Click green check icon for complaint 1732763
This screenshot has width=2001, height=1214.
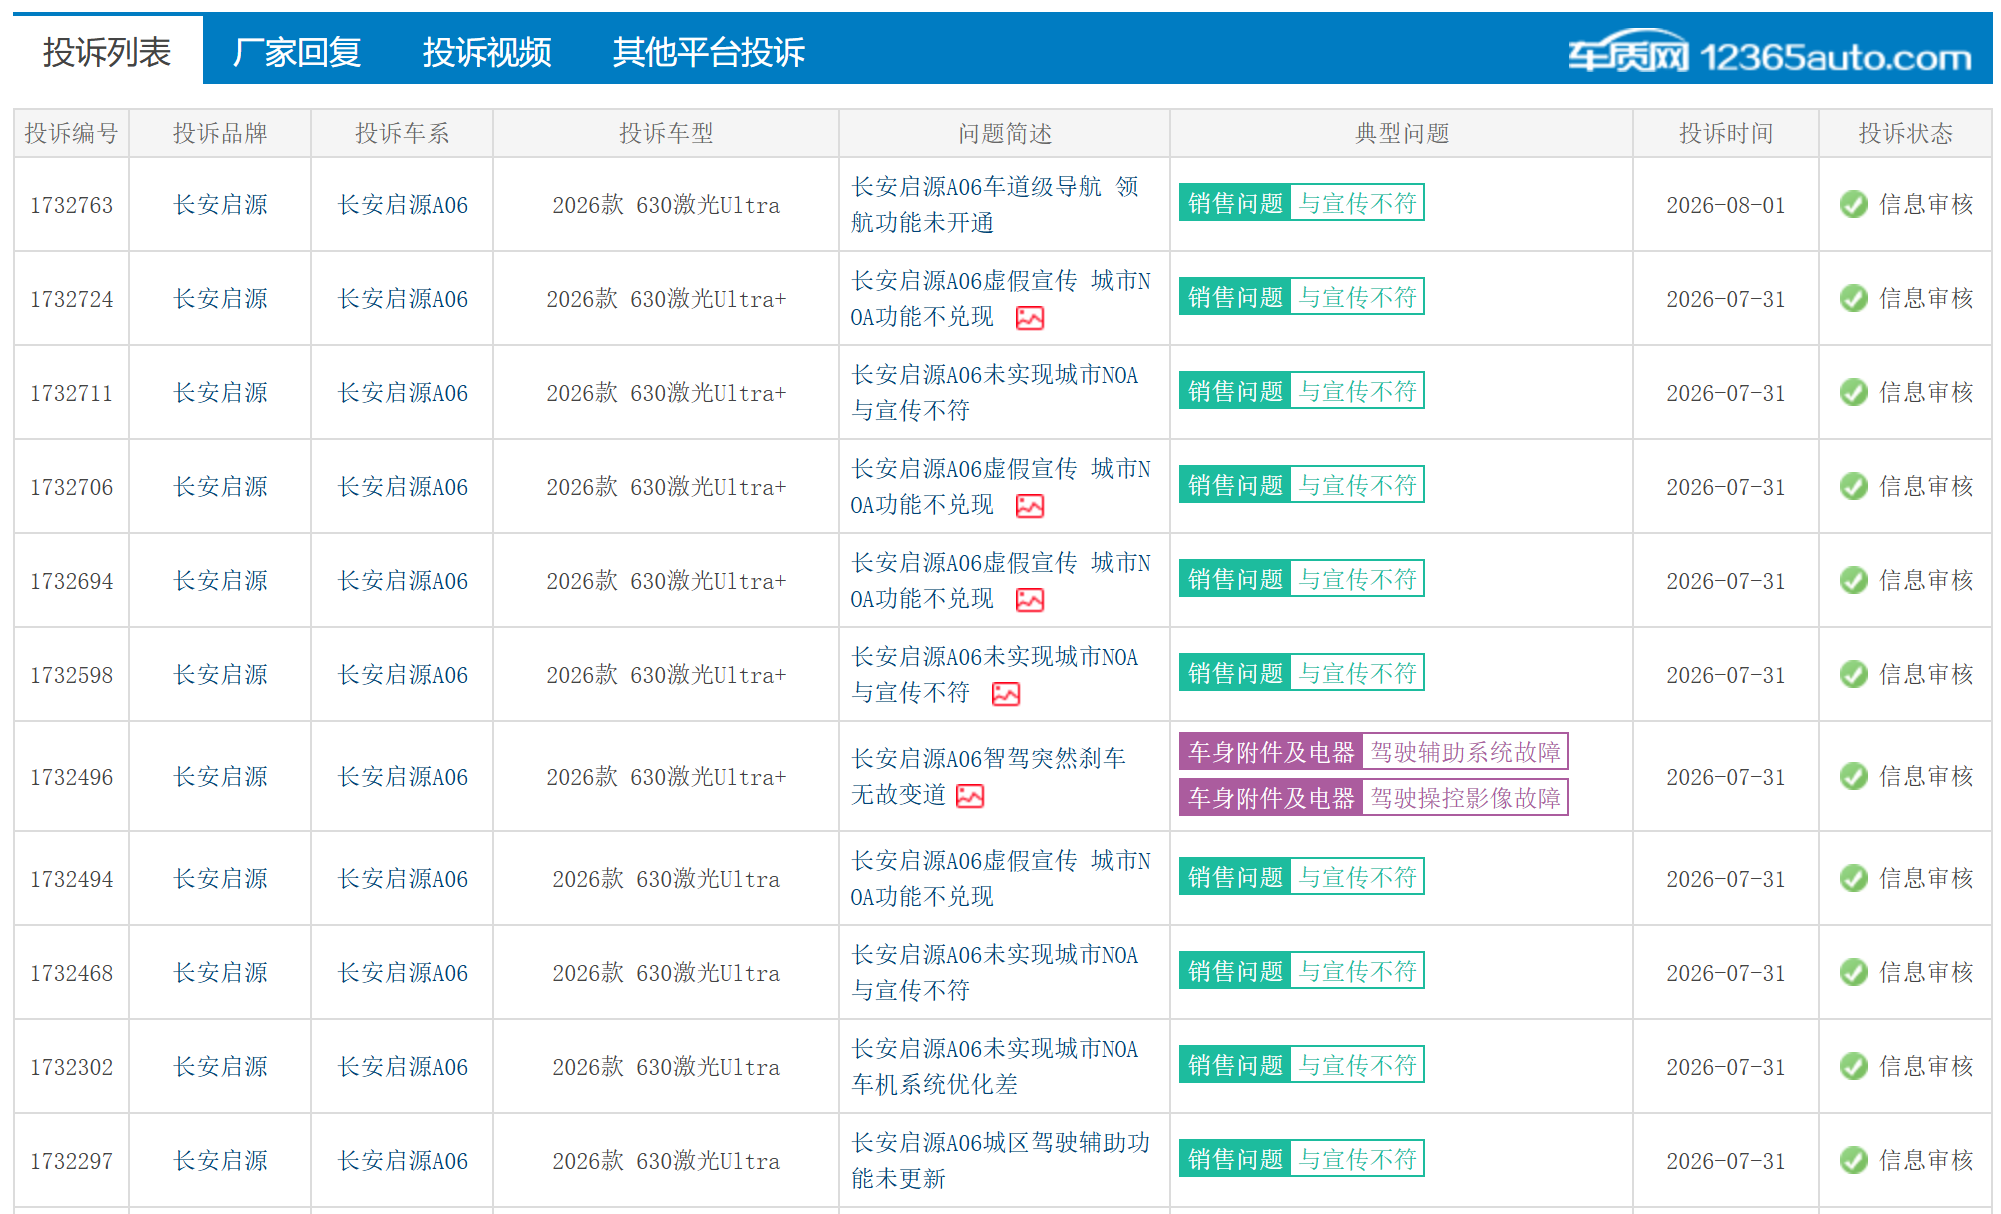point(1853,204)
